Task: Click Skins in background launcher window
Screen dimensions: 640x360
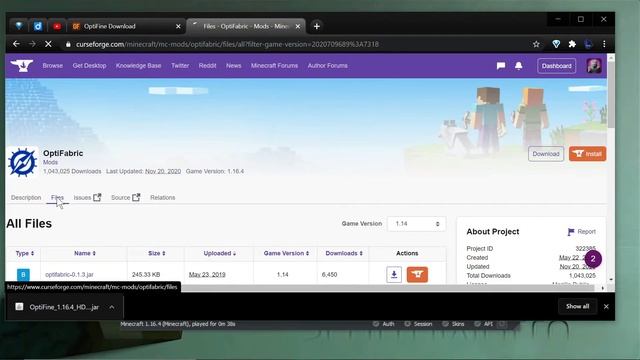Action: (458, 324)
